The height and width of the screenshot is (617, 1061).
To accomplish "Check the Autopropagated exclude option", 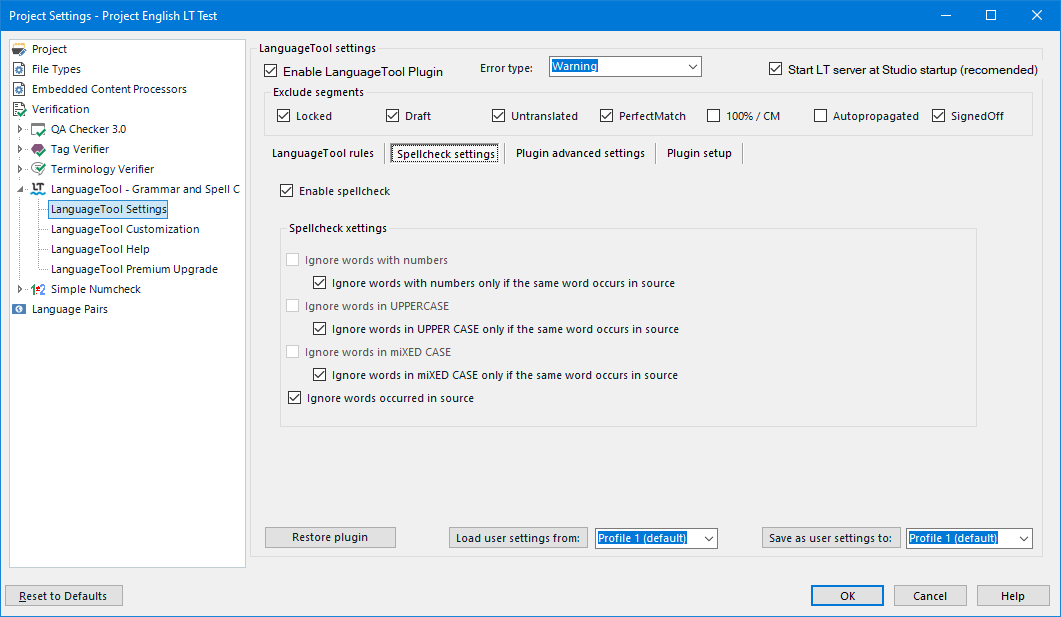I will click(821, 116).
